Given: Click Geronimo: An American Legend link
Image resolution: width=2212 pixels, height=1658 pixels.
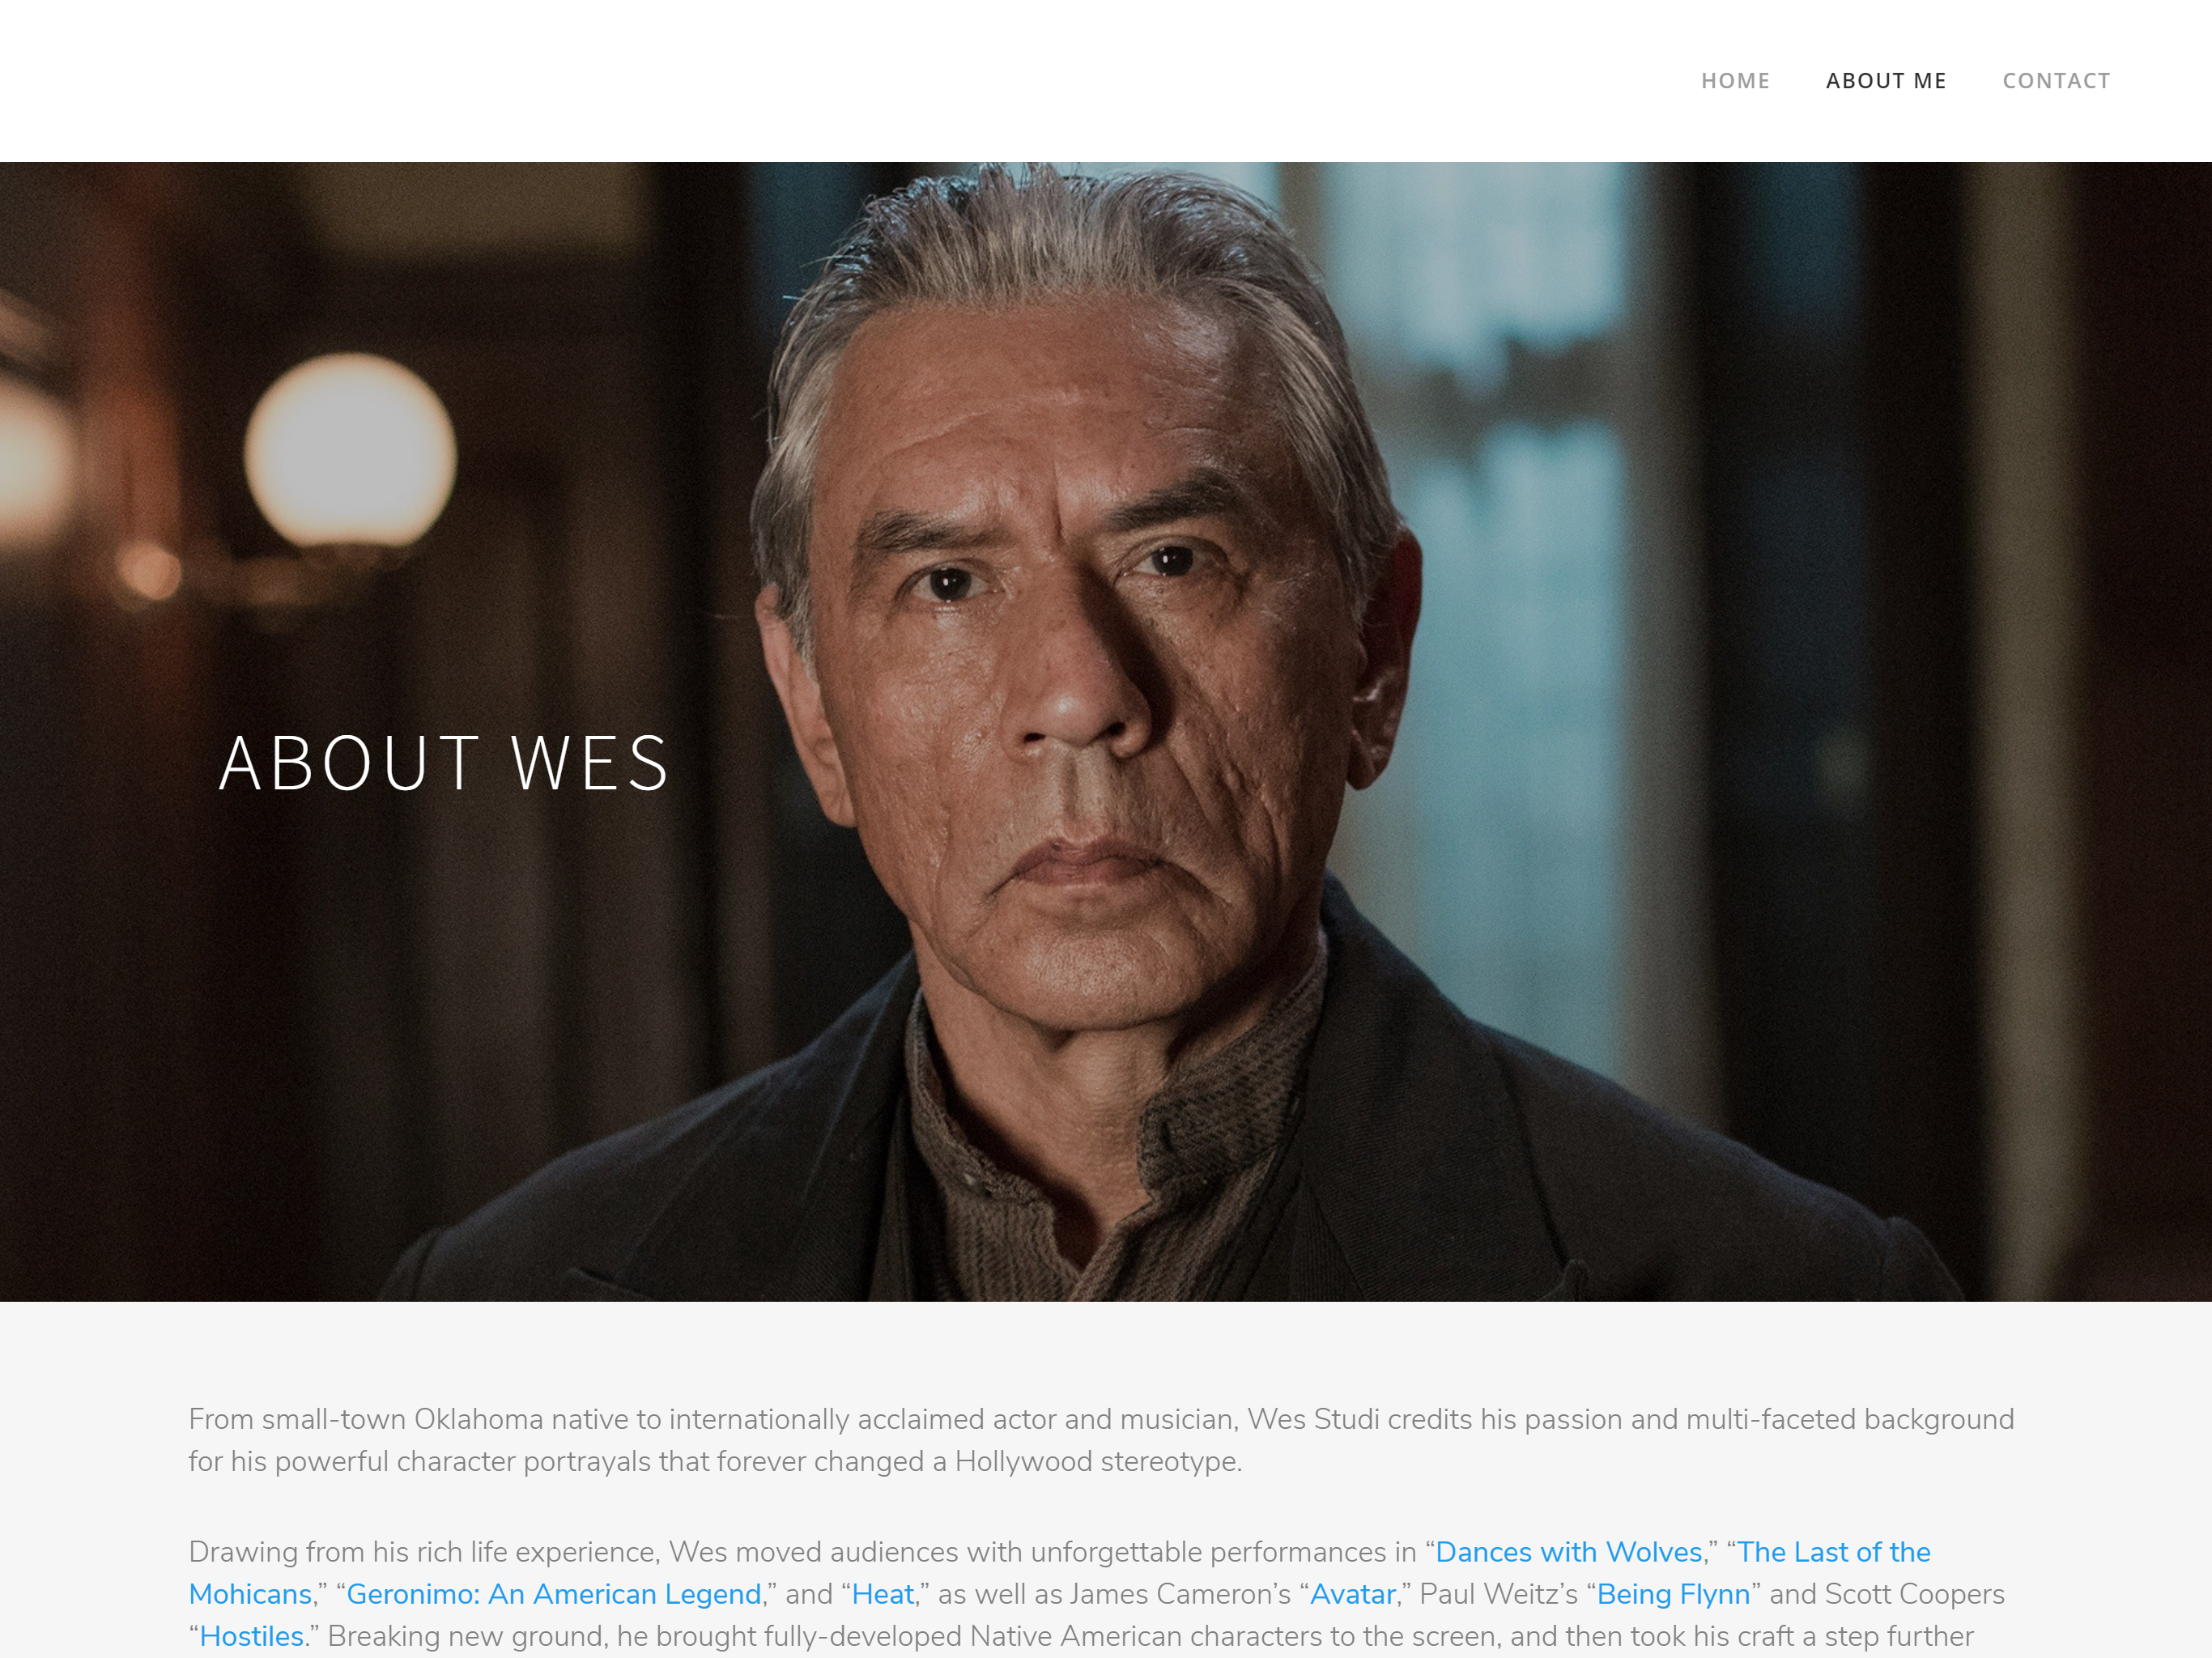Looking at the screenshot, I should tap(554, 1594).
